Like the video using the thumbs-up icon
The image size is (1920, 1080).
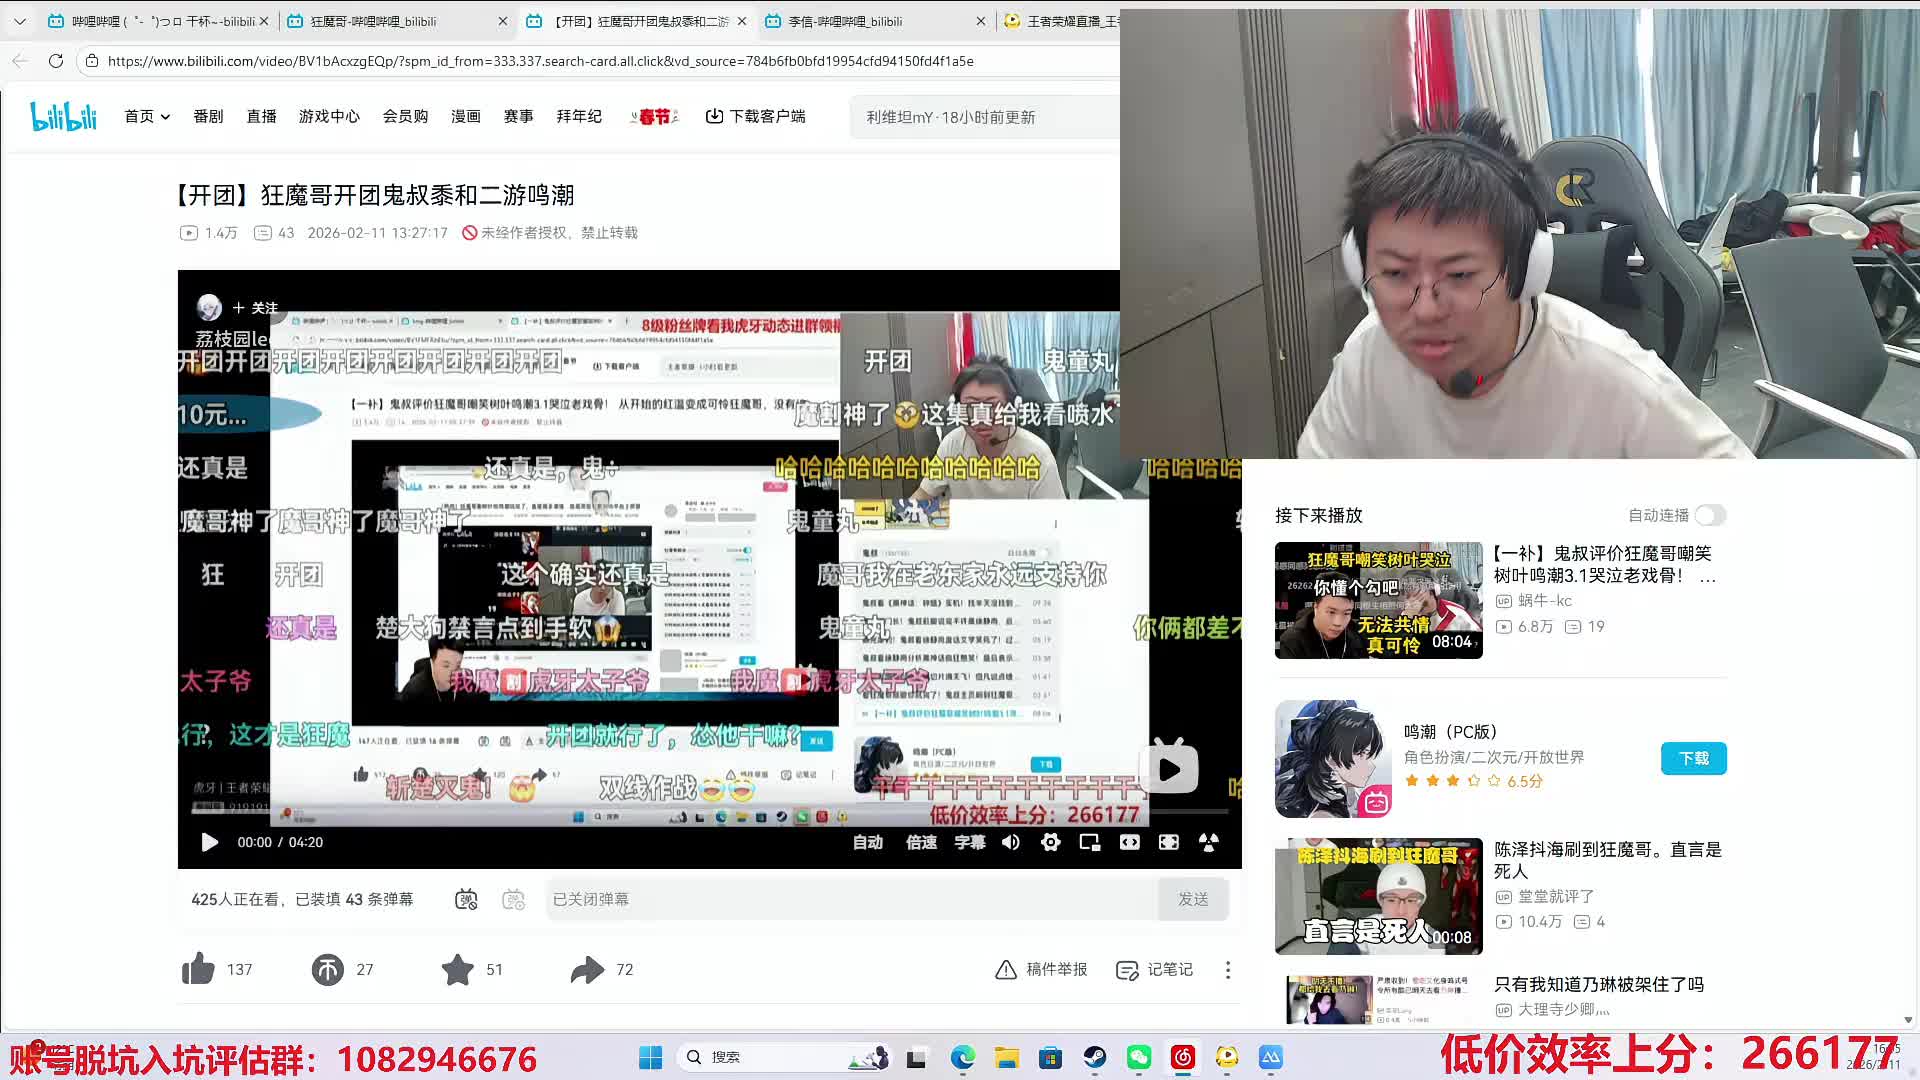pyautogui.click(x=197, y=969)
